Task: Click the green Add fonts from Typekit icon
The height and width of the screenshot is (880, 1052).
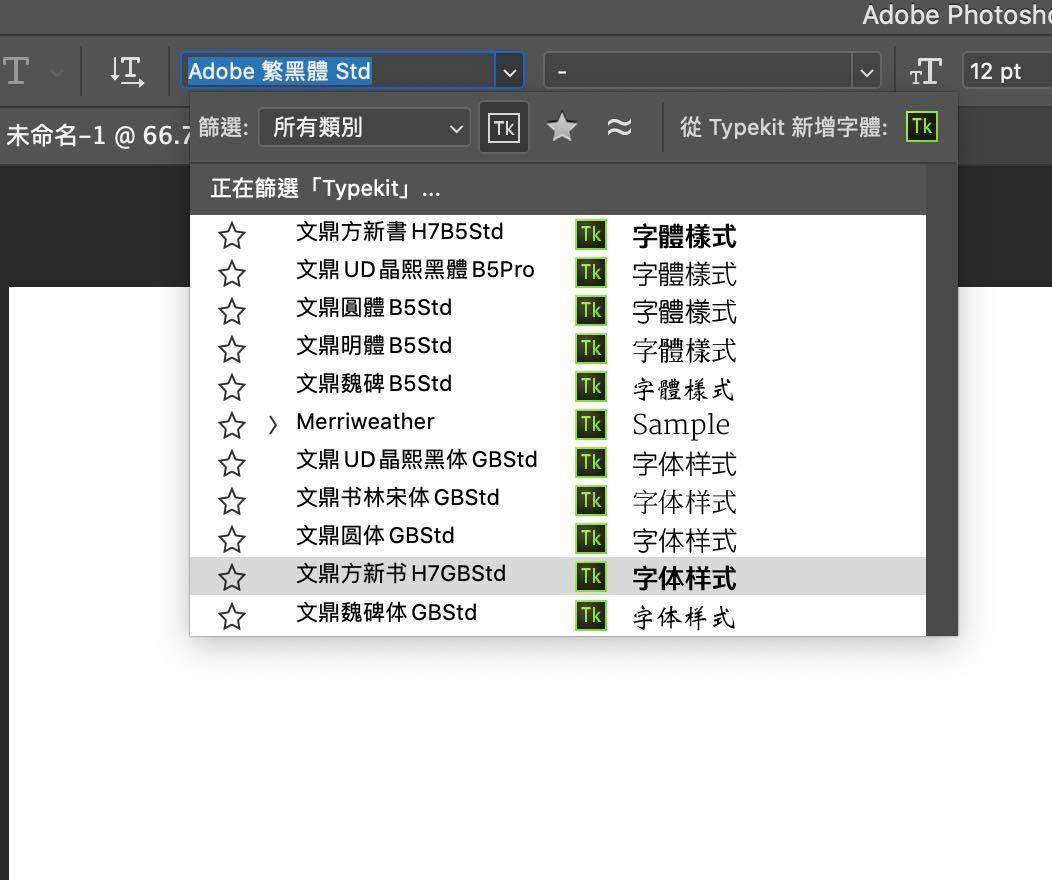Action: pos(922,127)
